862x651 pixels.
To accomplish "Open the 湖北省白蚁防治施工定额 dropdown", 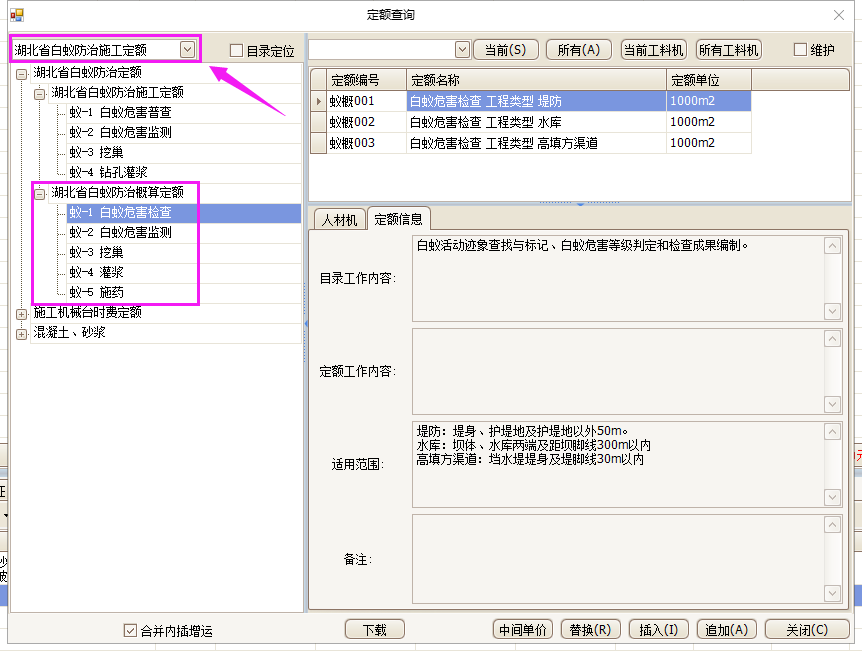I will click(x=187, y=49).
